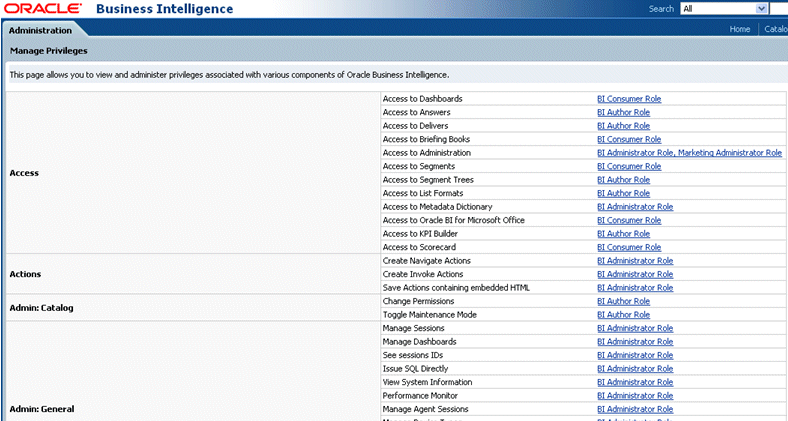Open BI Author Role for Access to Delivers
This screenshot has height=421, width=788.
pos(624,126)
